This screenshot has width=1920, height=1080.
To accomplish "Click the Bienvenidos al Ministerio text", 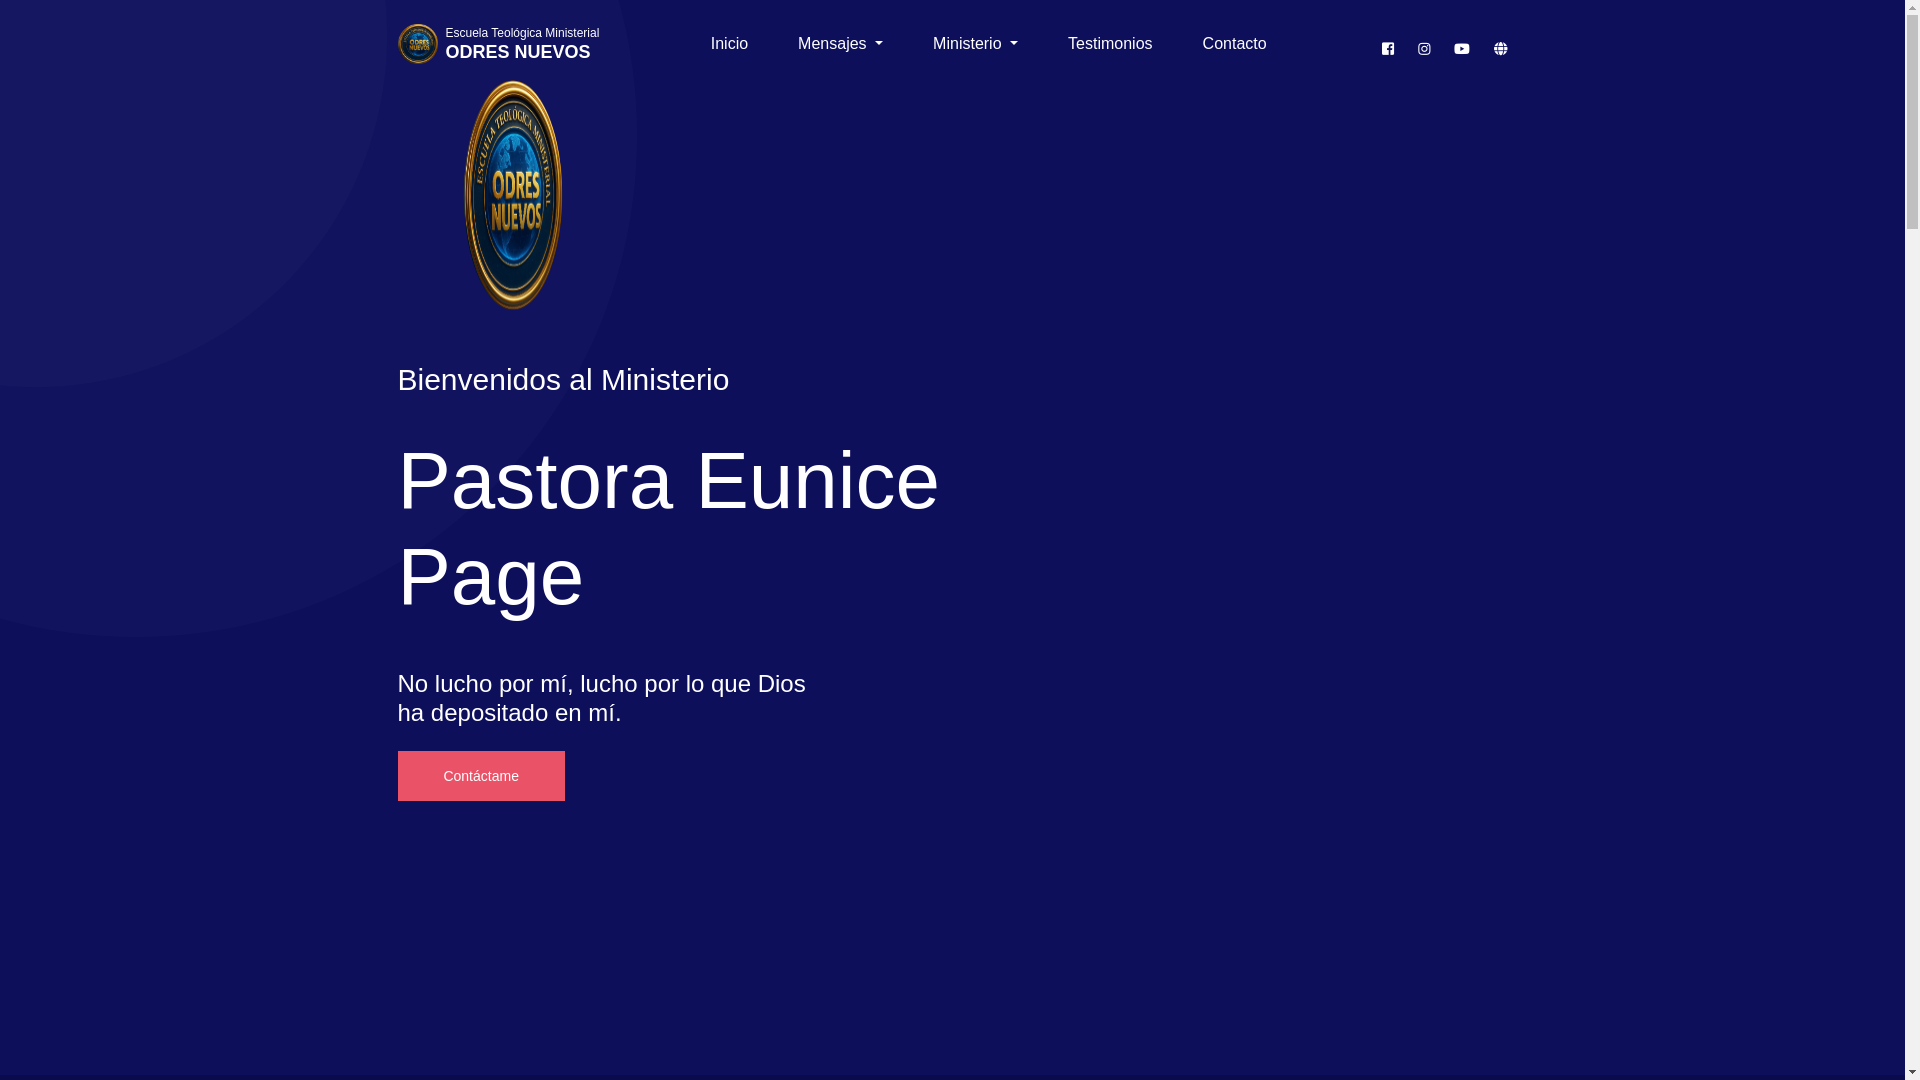I will (x=563, y=380).
